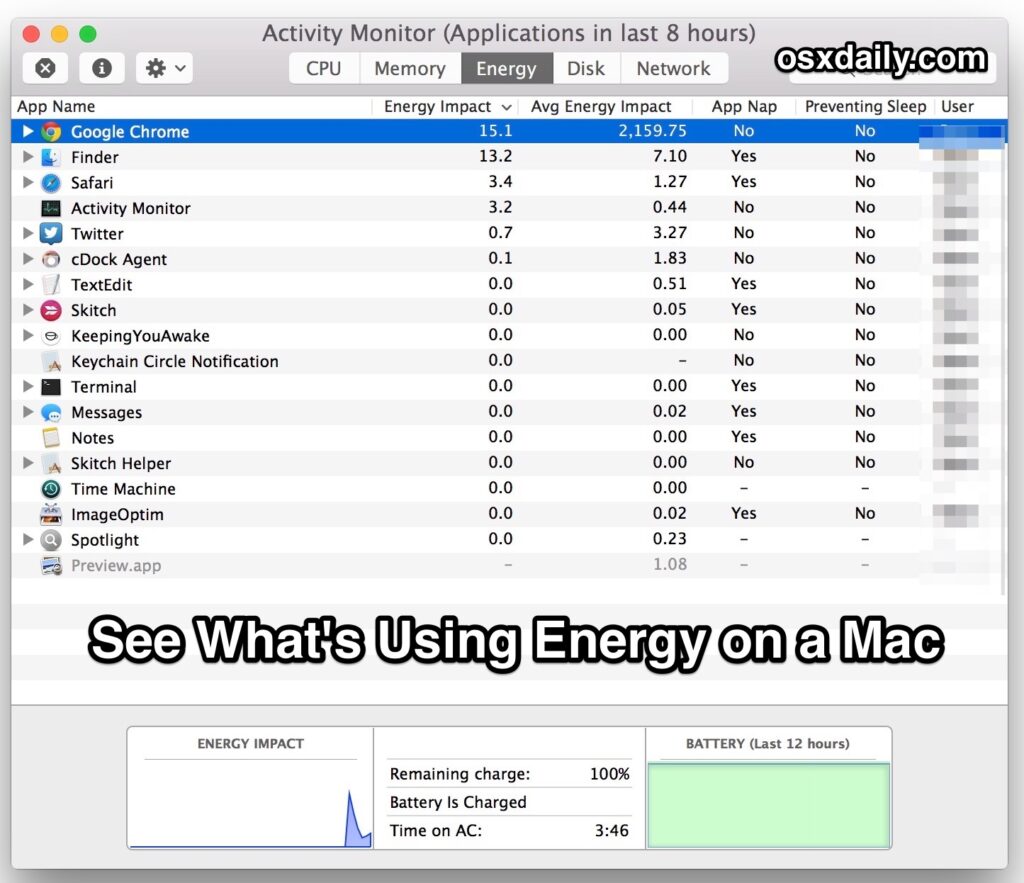Expand the Spotlight process row

pos(28,540)
